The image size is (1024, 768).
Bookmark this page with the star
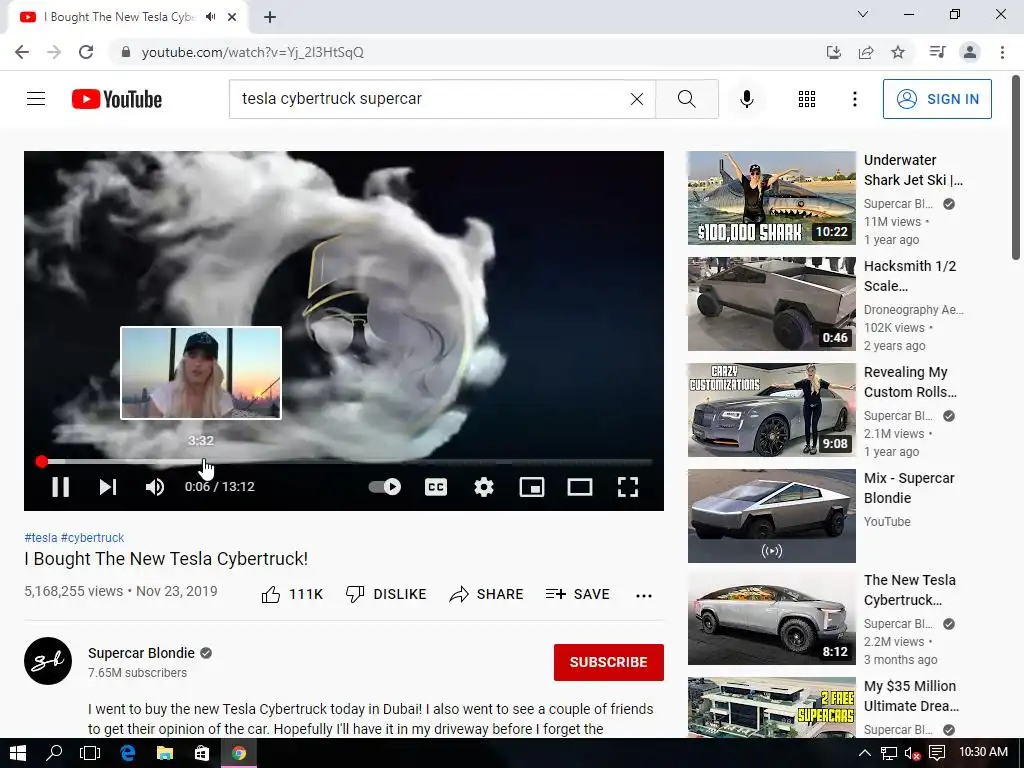pos(898,52)
